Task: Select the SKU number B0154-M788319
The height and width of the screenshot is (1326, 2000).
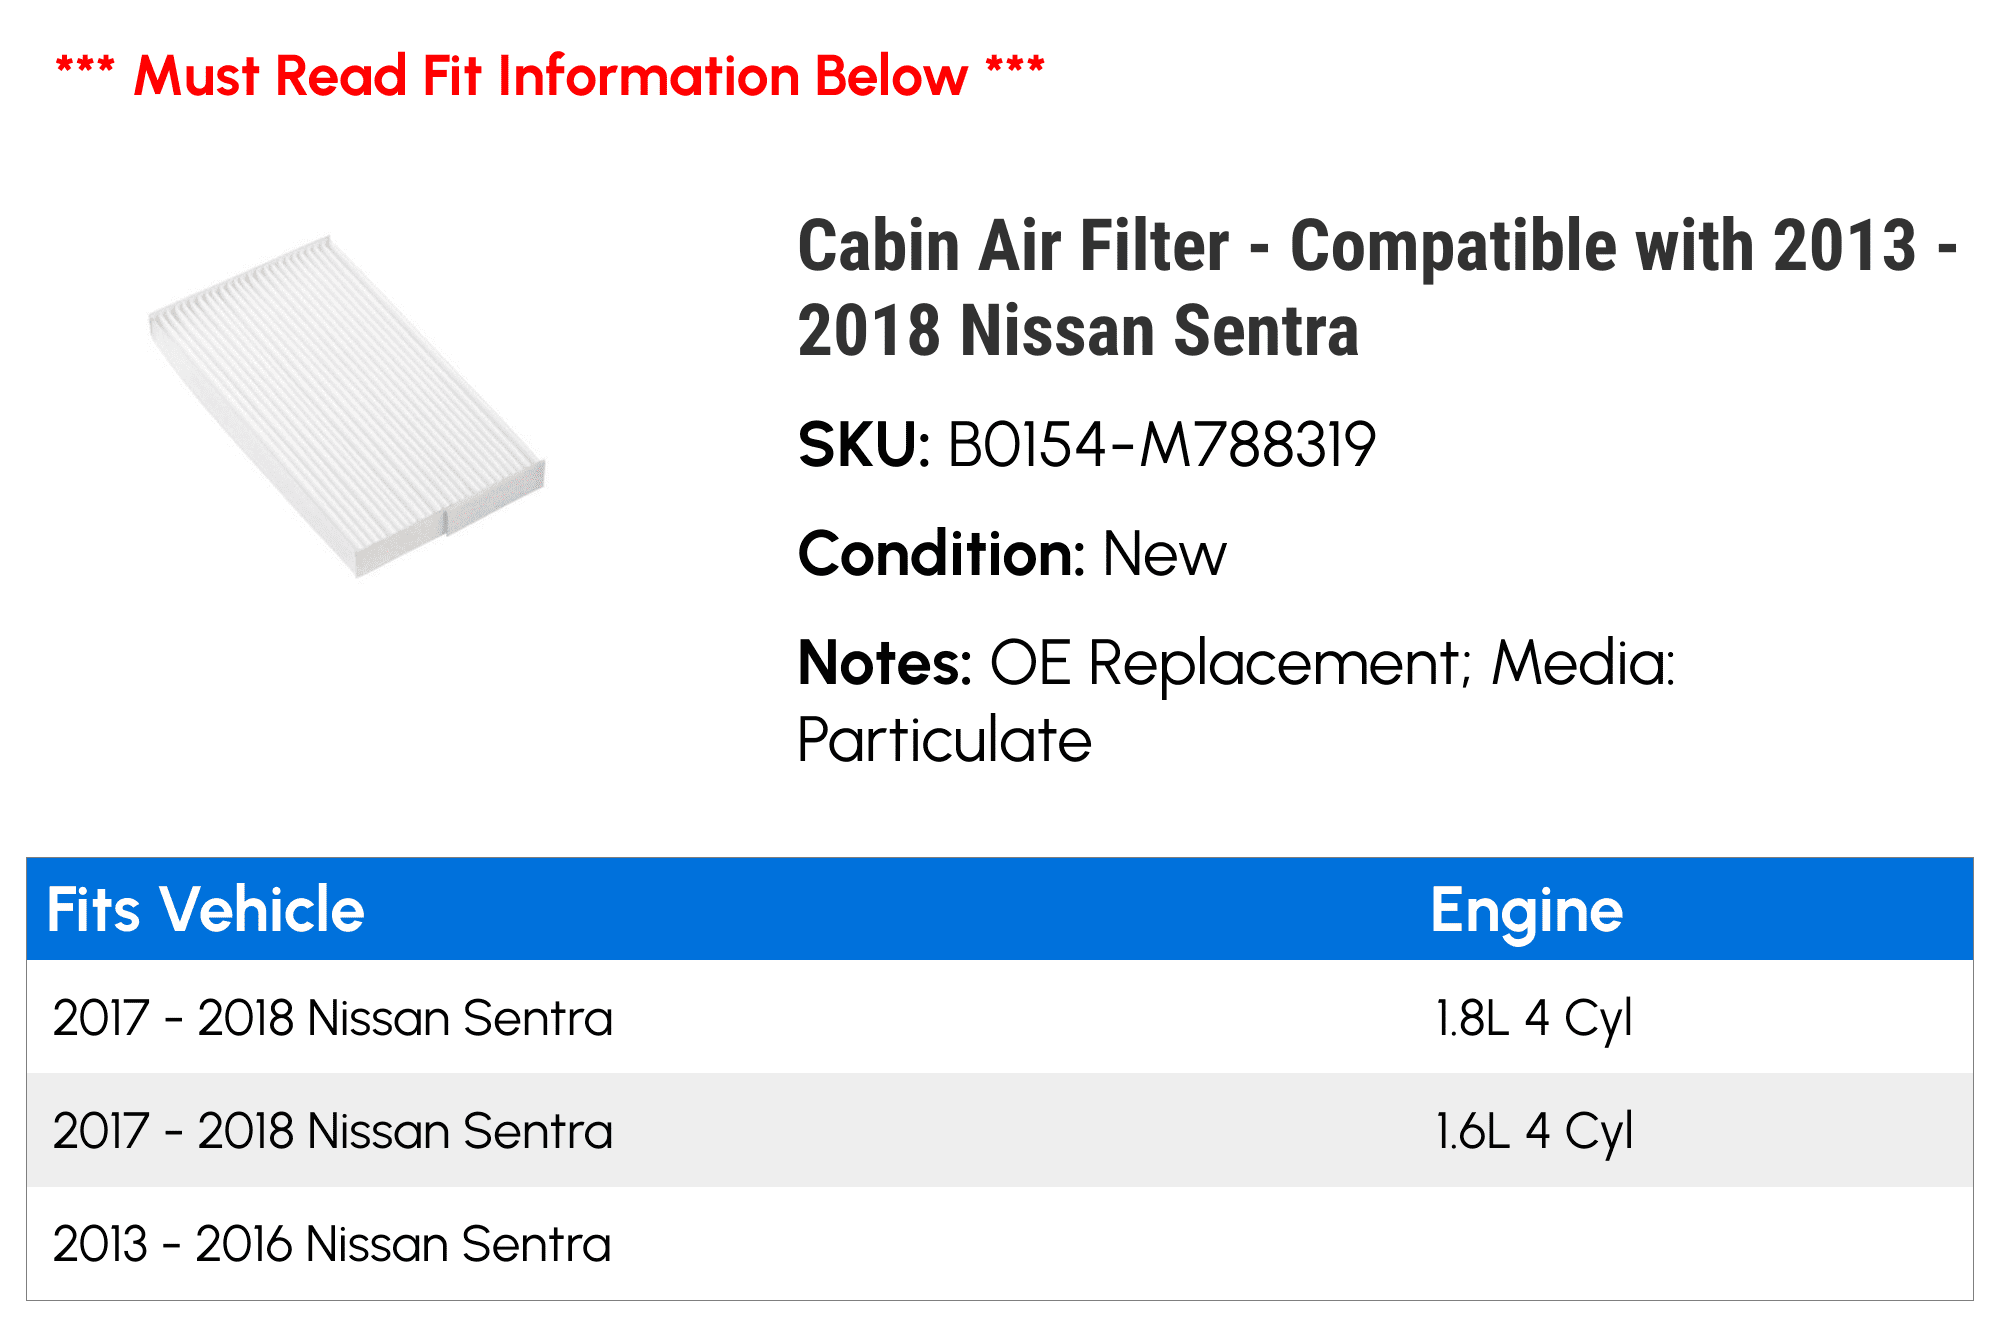Action: click(1161, 445)
